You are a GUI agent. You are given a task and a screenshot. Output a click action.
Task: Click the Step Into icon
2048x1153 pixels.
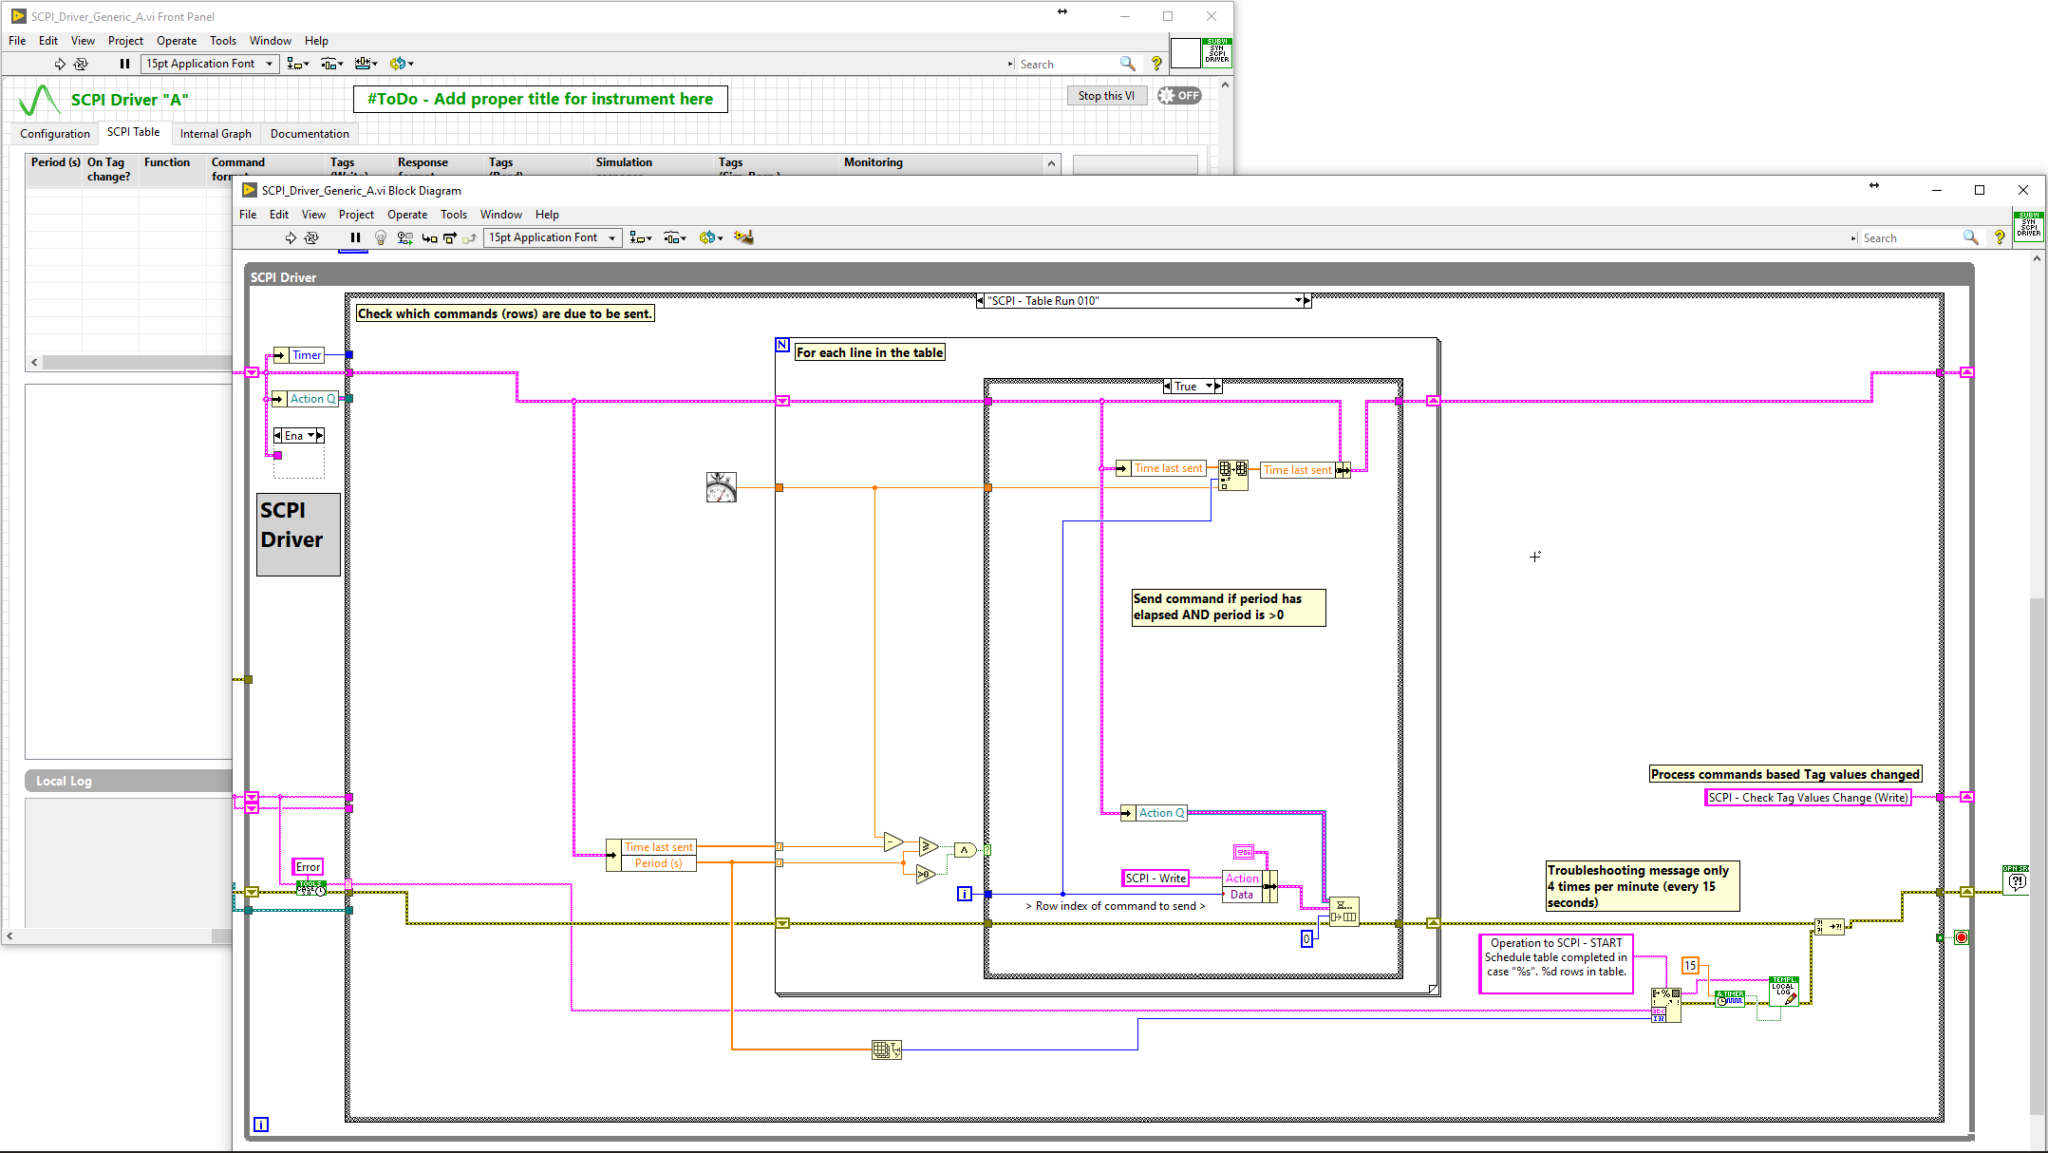click(x=429, y=238)
